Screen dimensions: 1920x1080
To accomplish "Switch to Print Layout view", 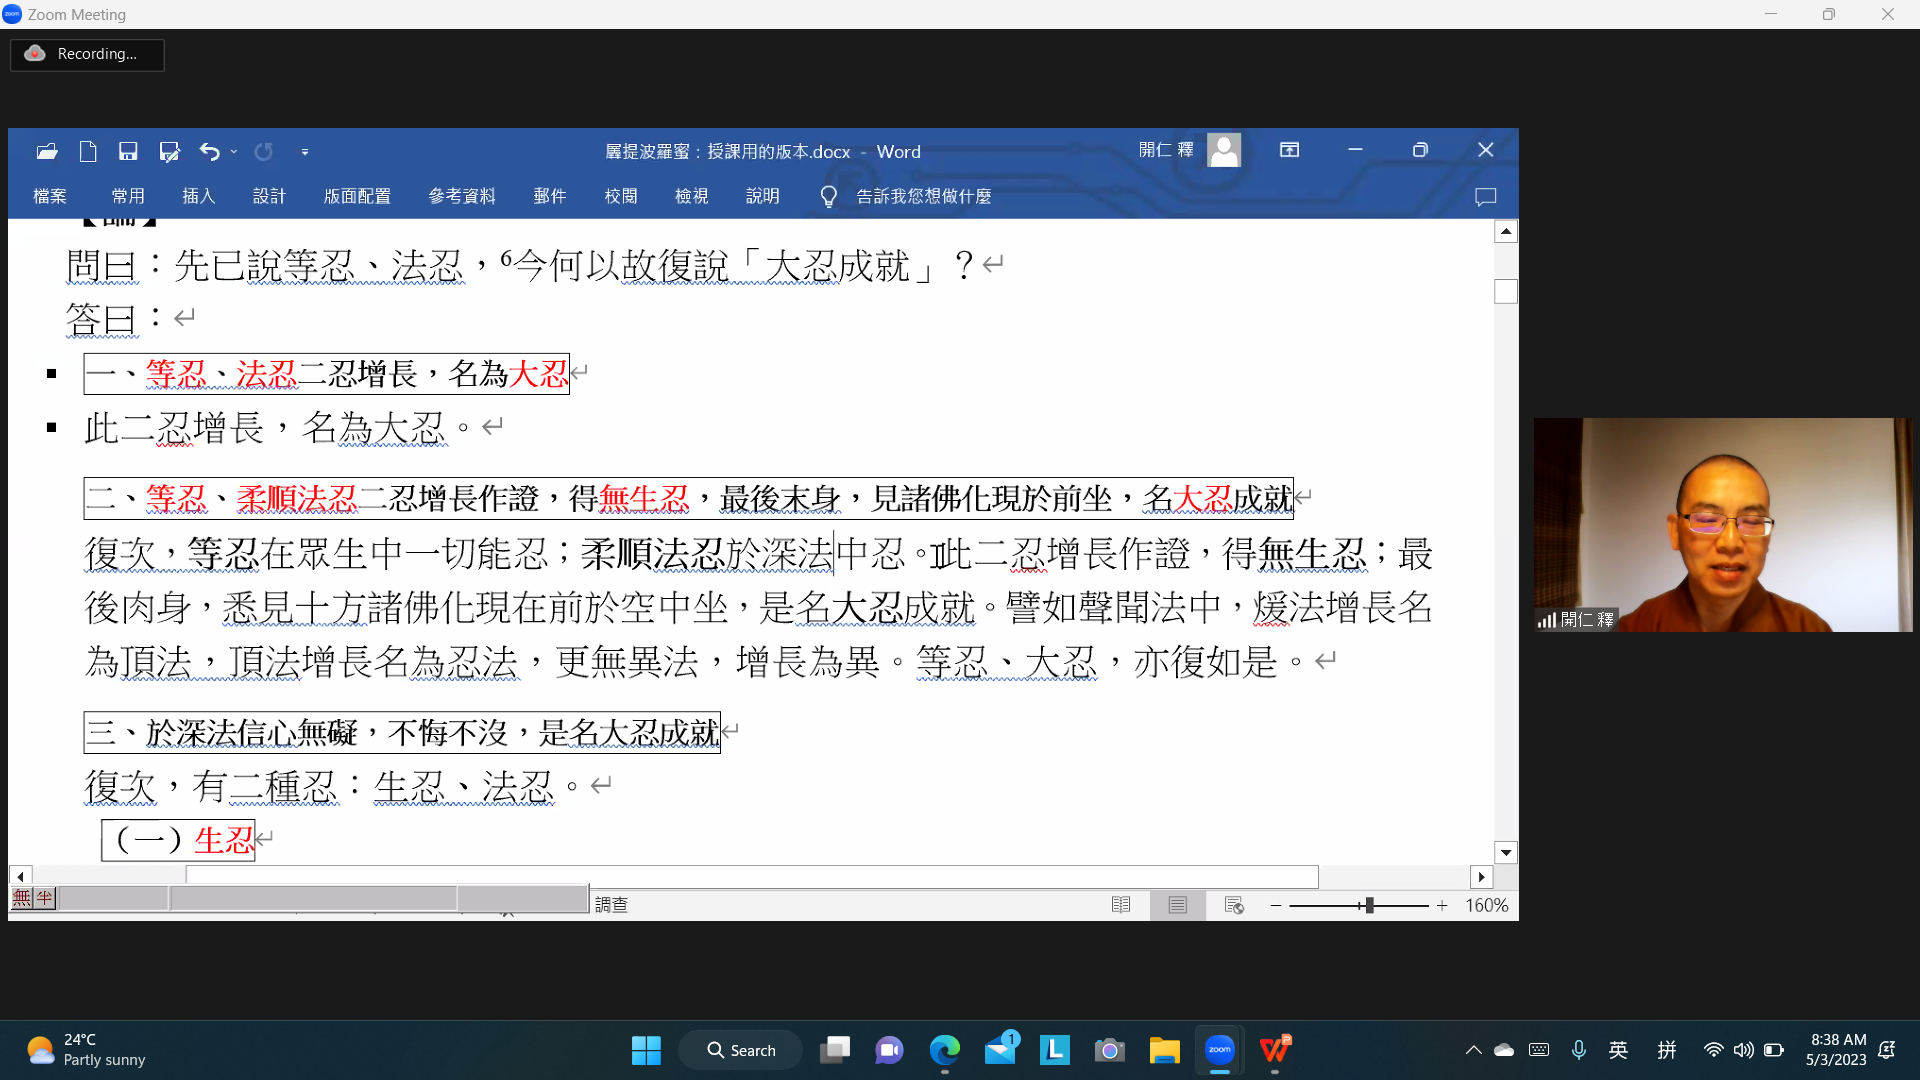I will [1178, 905].
